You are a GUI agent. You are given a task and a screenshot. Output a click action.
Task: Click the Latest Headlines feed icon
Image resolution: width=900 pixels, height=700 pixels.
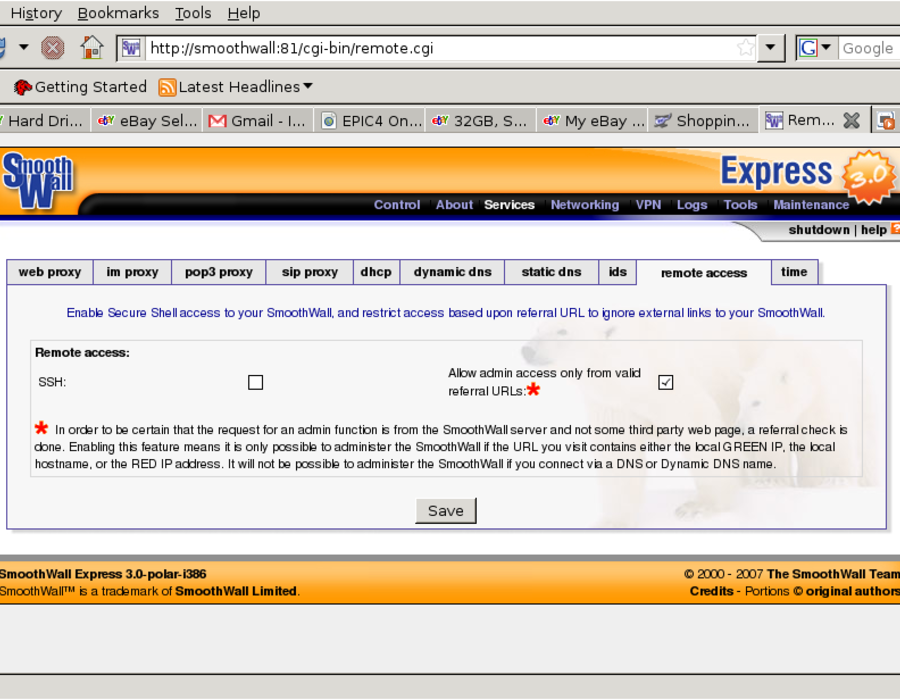166,87
